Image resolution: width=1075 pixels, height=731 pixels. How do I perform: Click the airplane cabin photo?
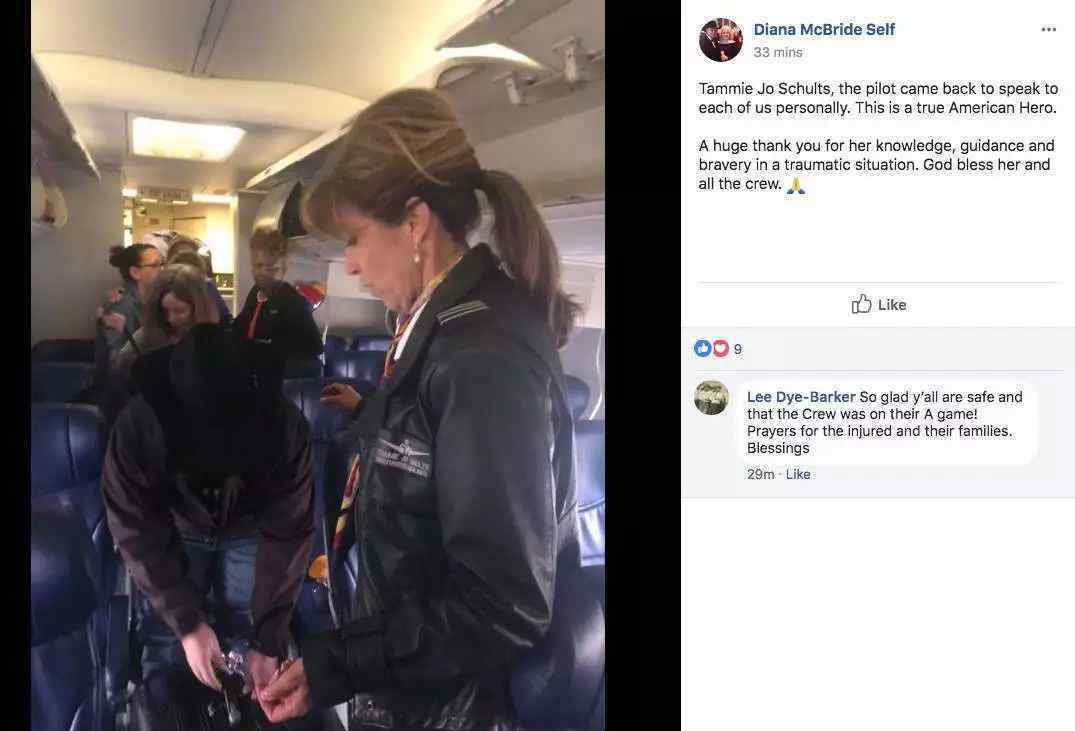pyautogui.click(x=317, y=366)
